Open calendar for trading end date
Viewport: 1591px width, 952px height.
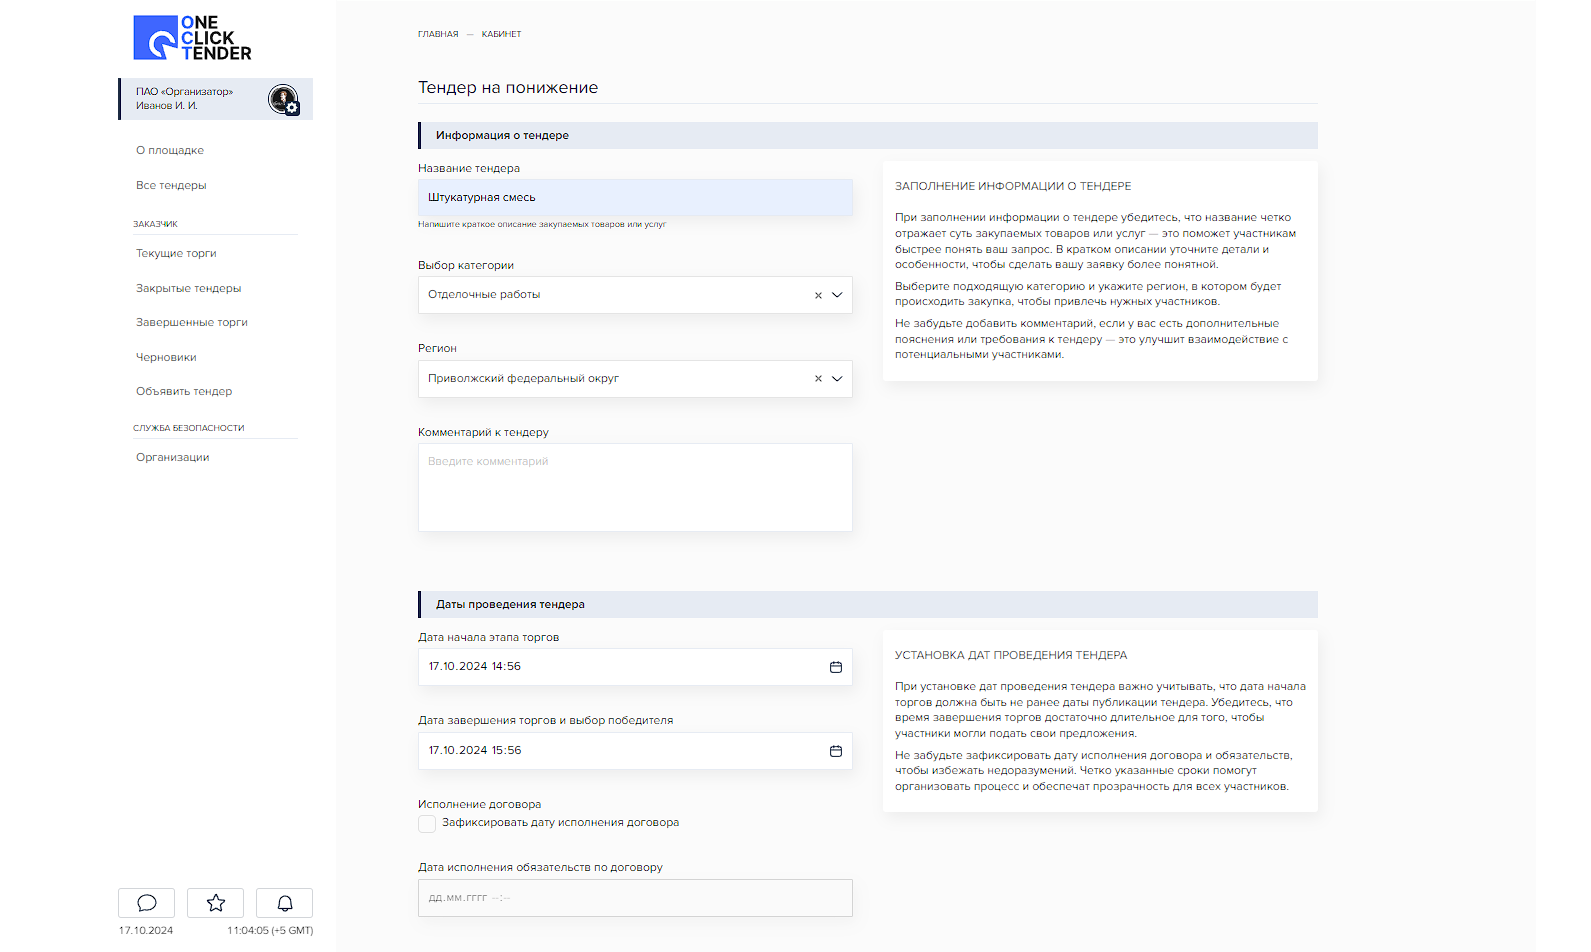pos(835,751)
